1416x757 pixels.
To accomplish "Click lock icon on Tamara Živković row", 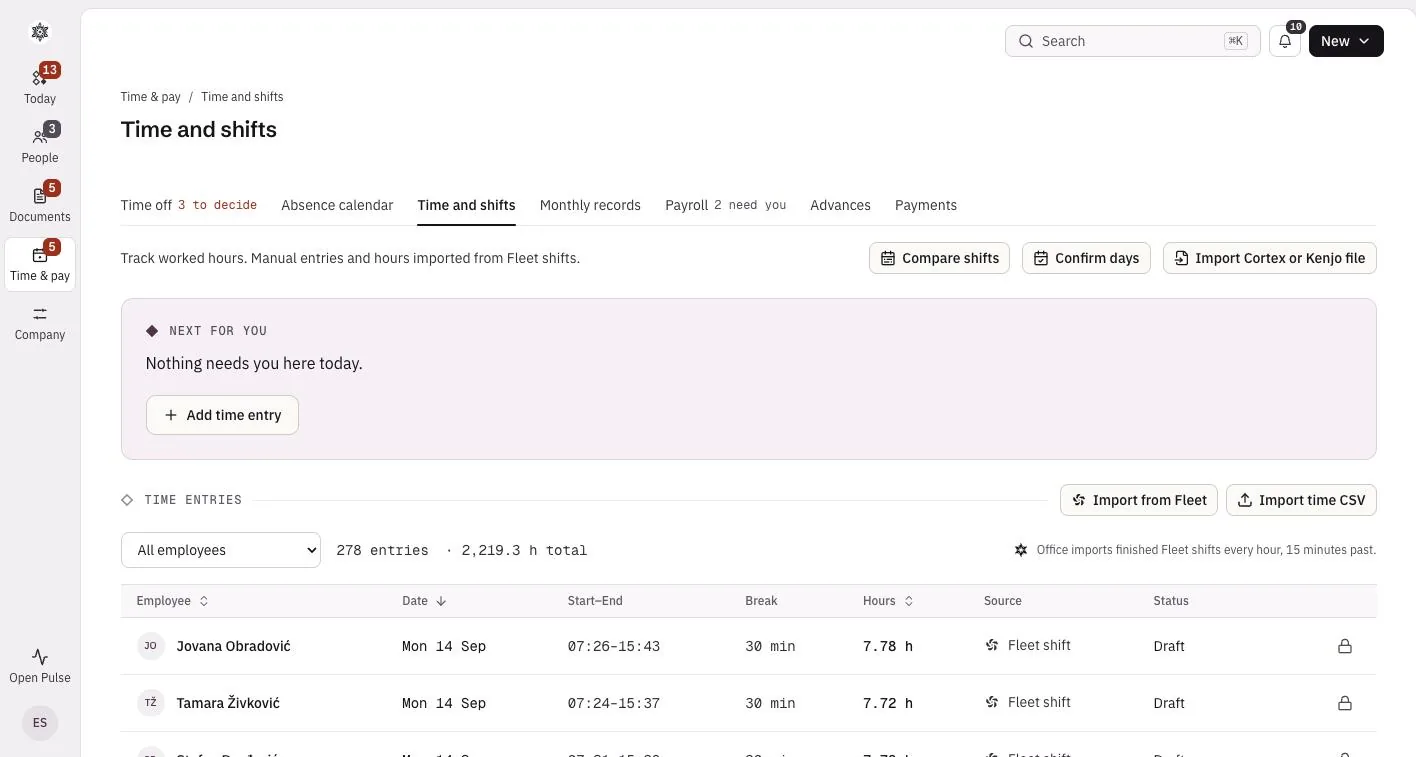I will (1345, 703).
